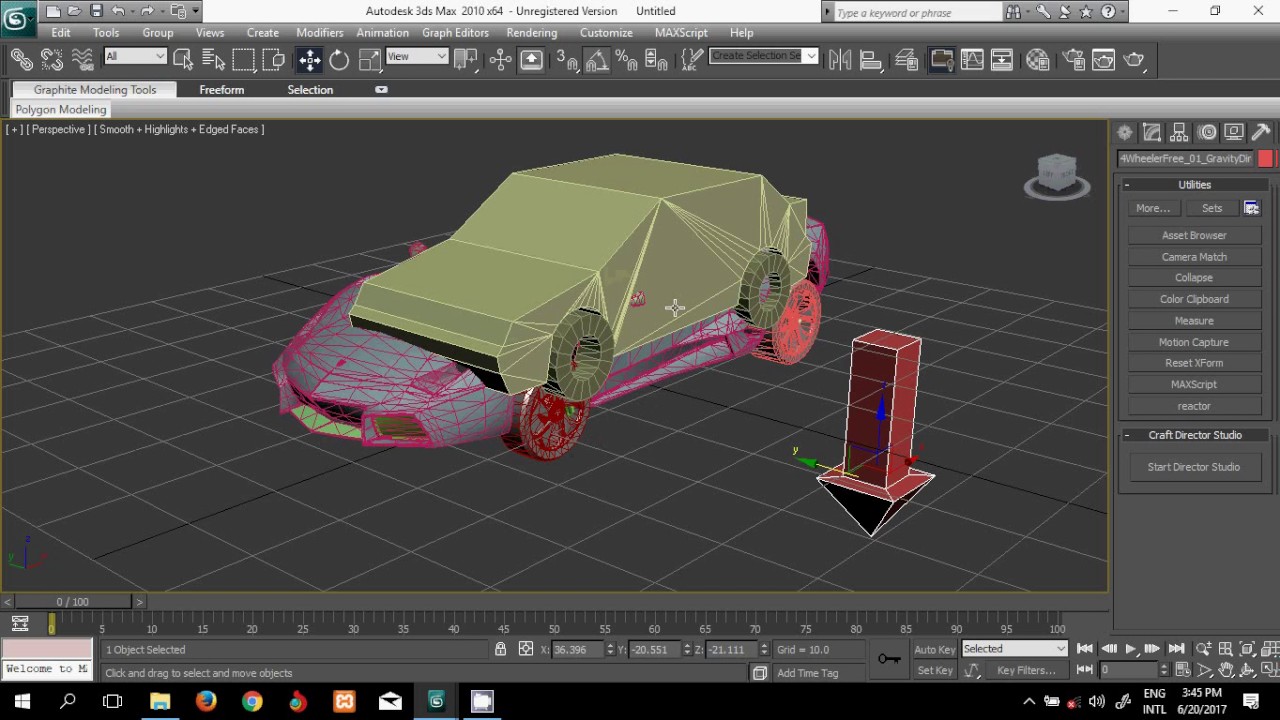Open the Align tool
The width and height of the screenshot is (1280, 720).
point(870,60)
